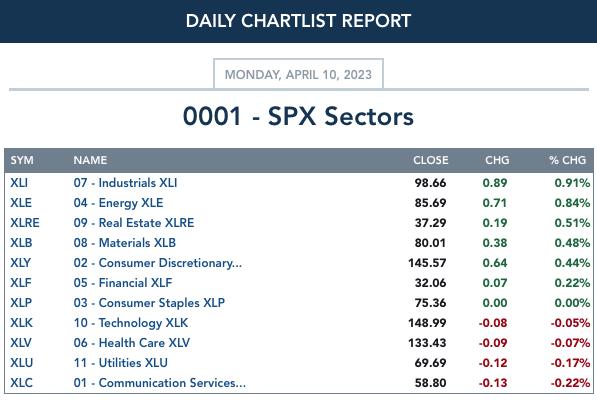Select the XLC ticker symbol
Screen dimensions: 597x400
[x=21, y=383]
